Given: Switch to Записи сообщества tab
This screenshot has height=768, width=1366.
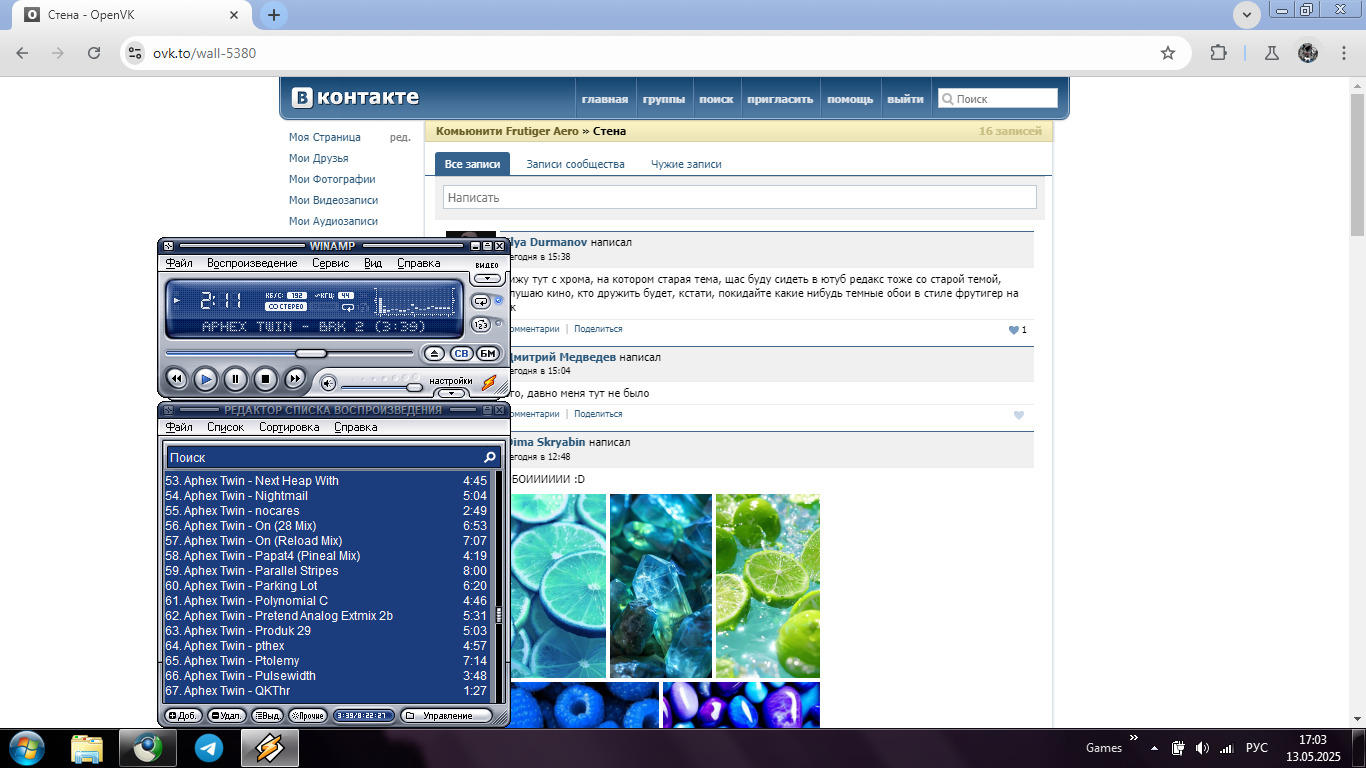Looking at the screenshot, I should [x=575, y=164].
